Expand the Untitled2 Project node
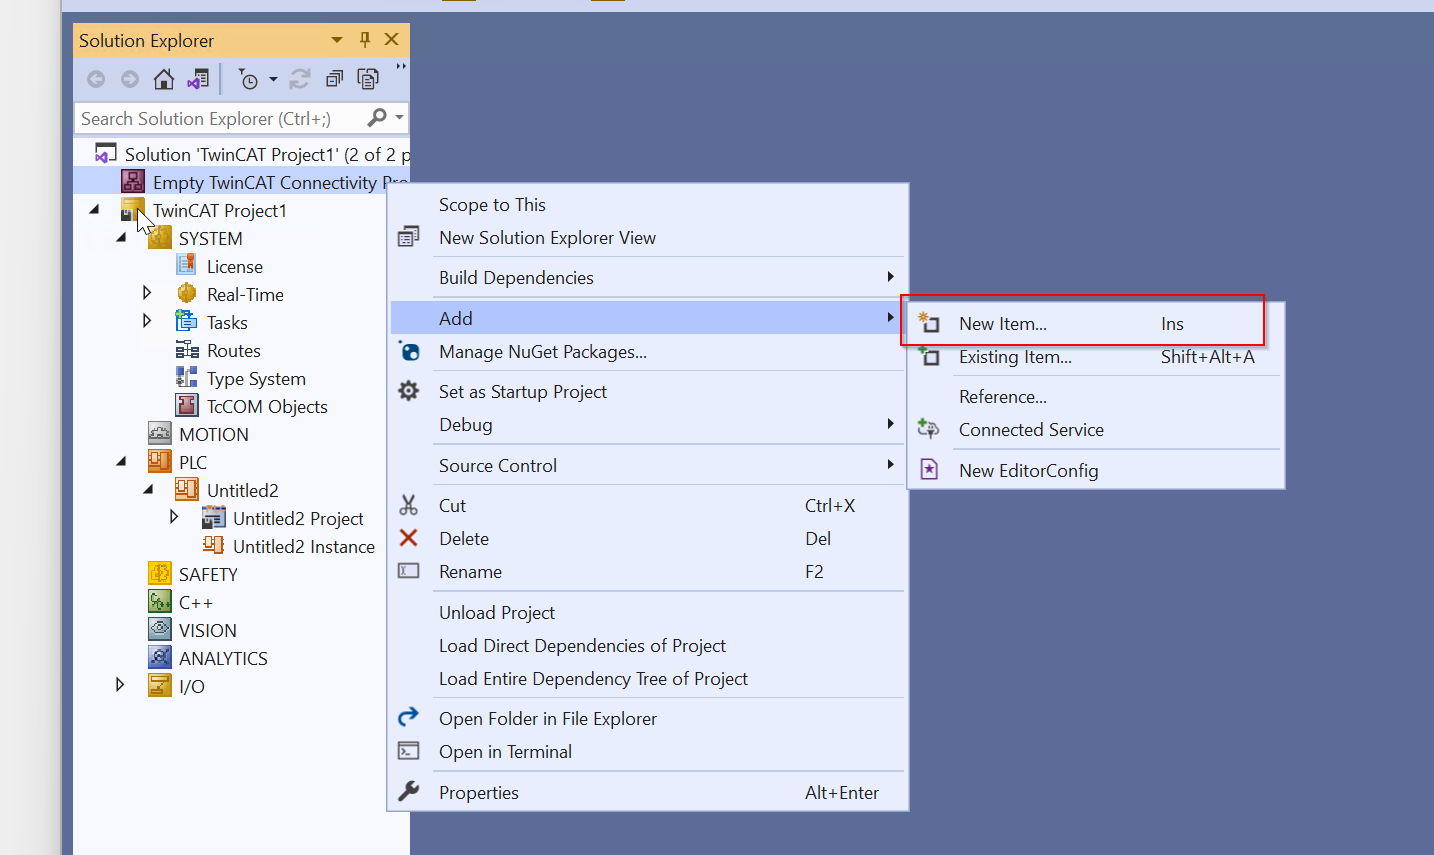The width and height of the screenshot is (1434, 855). [174, 517]
